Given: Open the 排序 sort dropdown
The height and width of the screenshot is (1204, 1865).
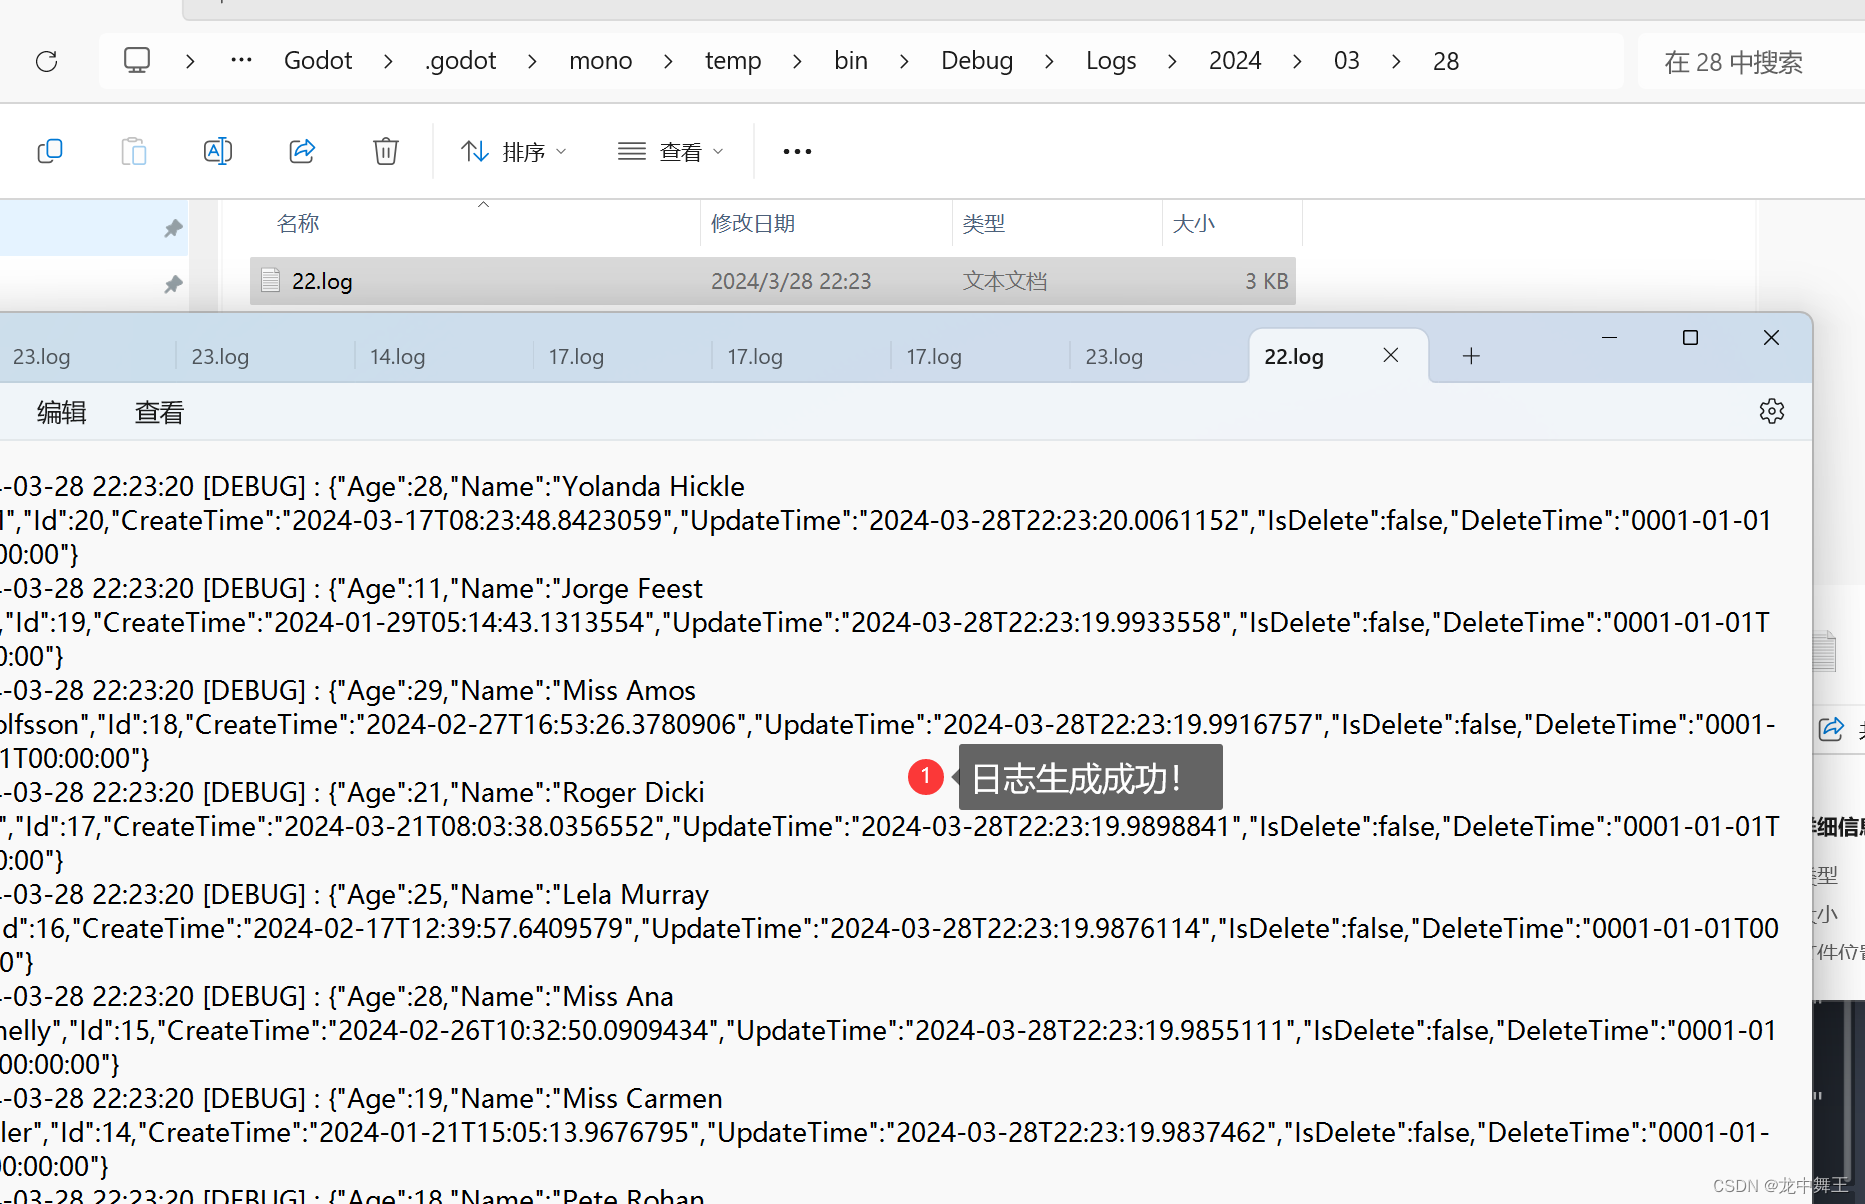Looking at the screenshot, I should click(514, 151).
